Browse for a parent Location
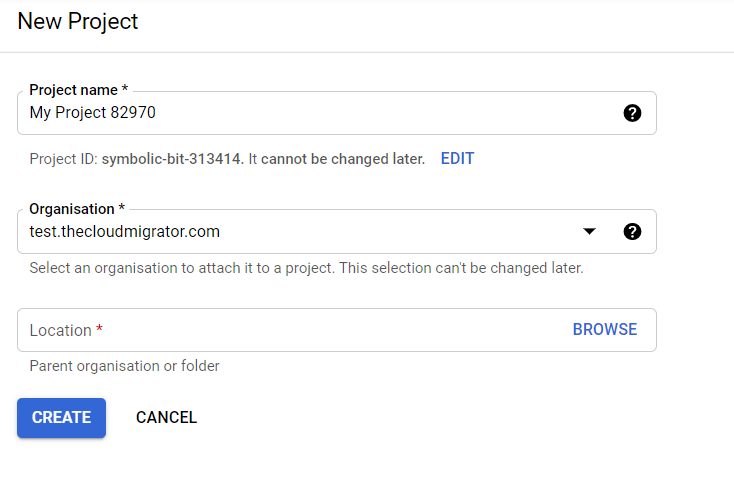Image resolution: width=734 pixels, height=479 pixels. [x=605, y=330]
